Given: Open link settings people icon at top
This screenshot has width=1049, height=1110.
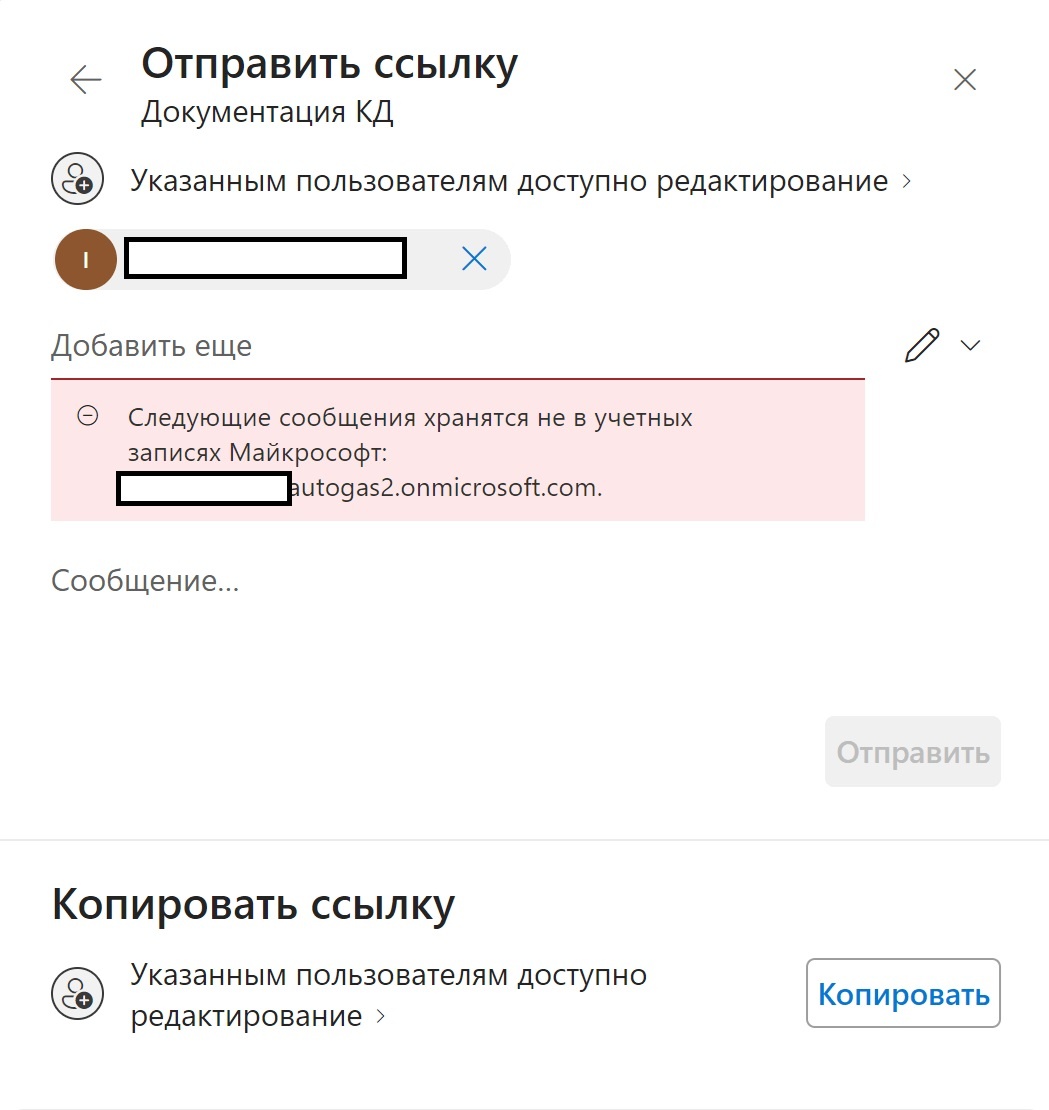Looking at the screenshot, I should [x=77, y=179].
